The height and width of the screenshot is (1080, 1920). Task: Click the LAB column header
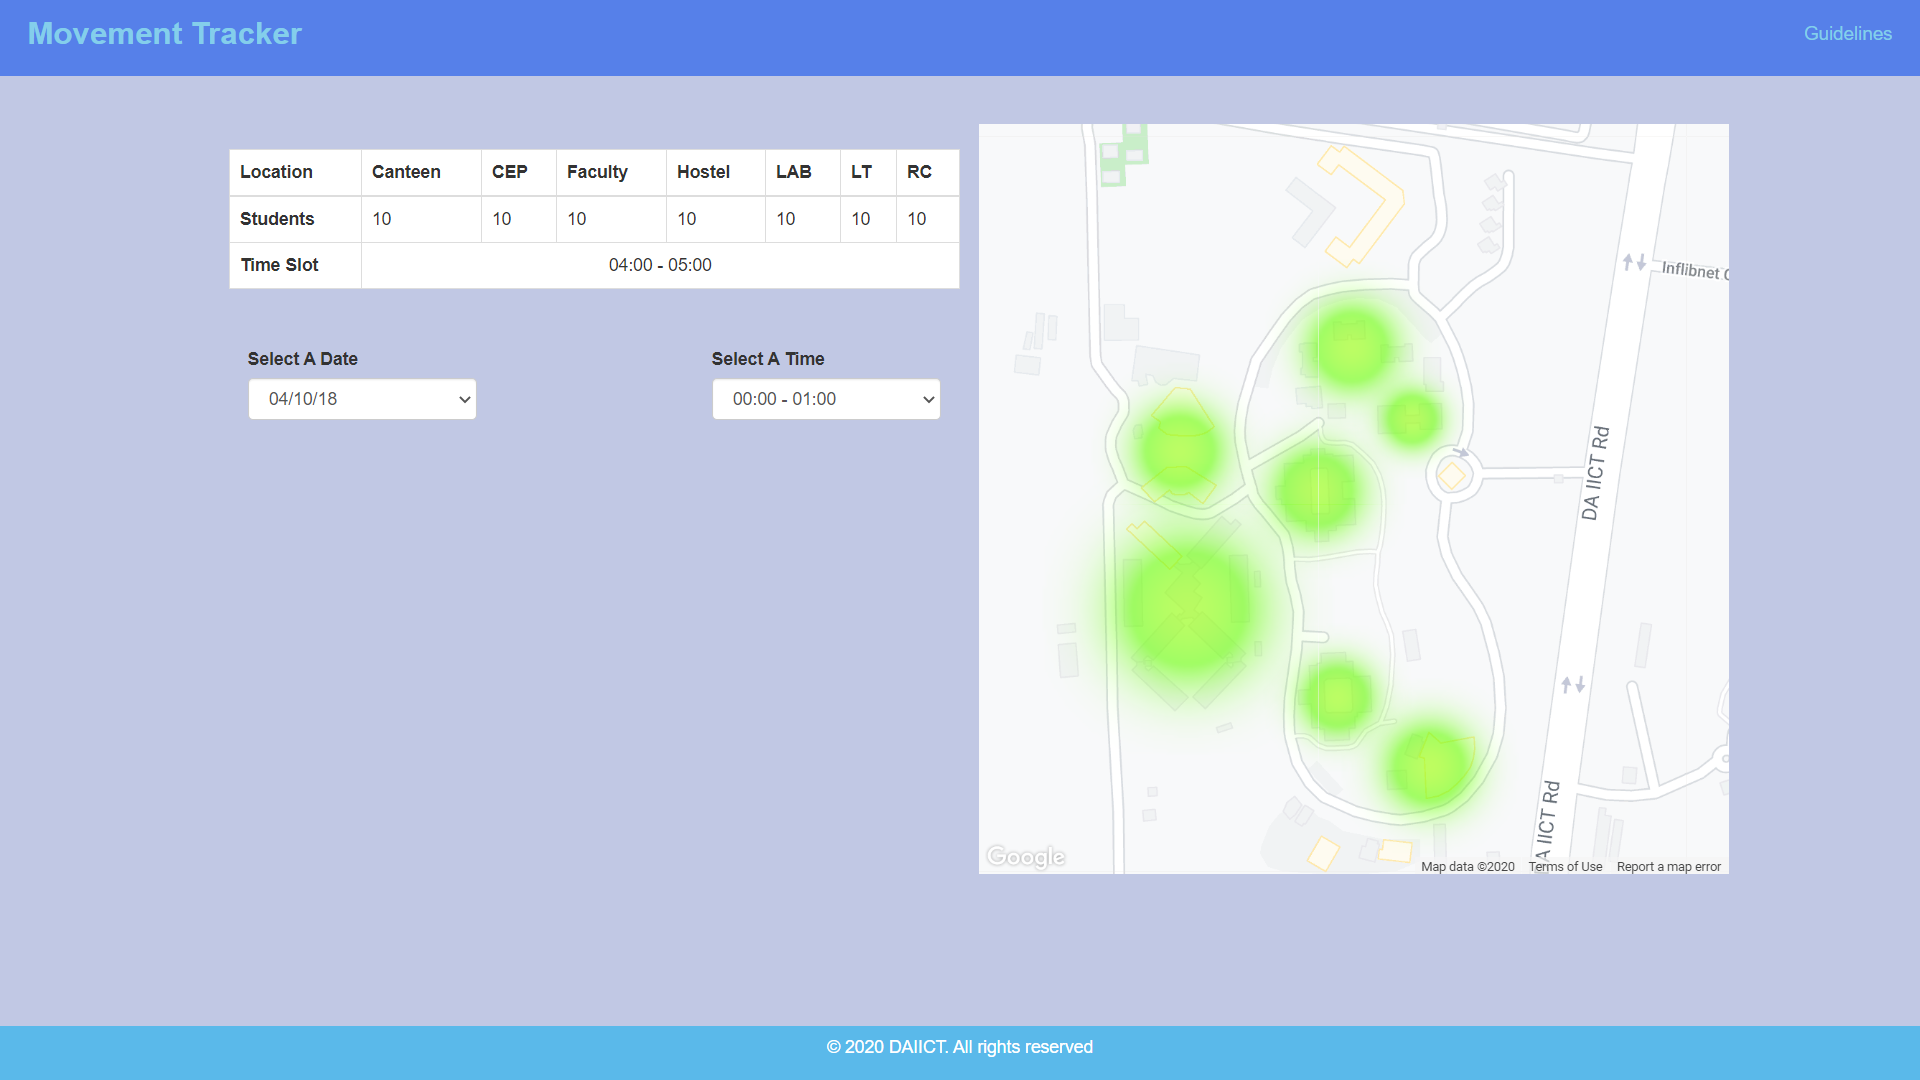tap(793, 172)
